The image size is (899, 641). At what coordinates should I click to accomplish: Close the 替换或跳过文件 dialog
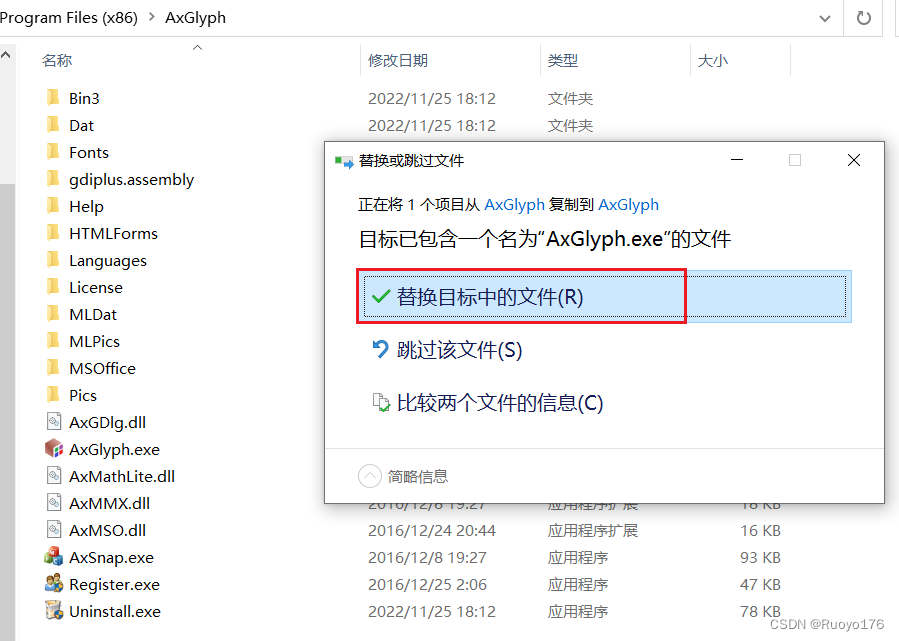tap(854, 160)
